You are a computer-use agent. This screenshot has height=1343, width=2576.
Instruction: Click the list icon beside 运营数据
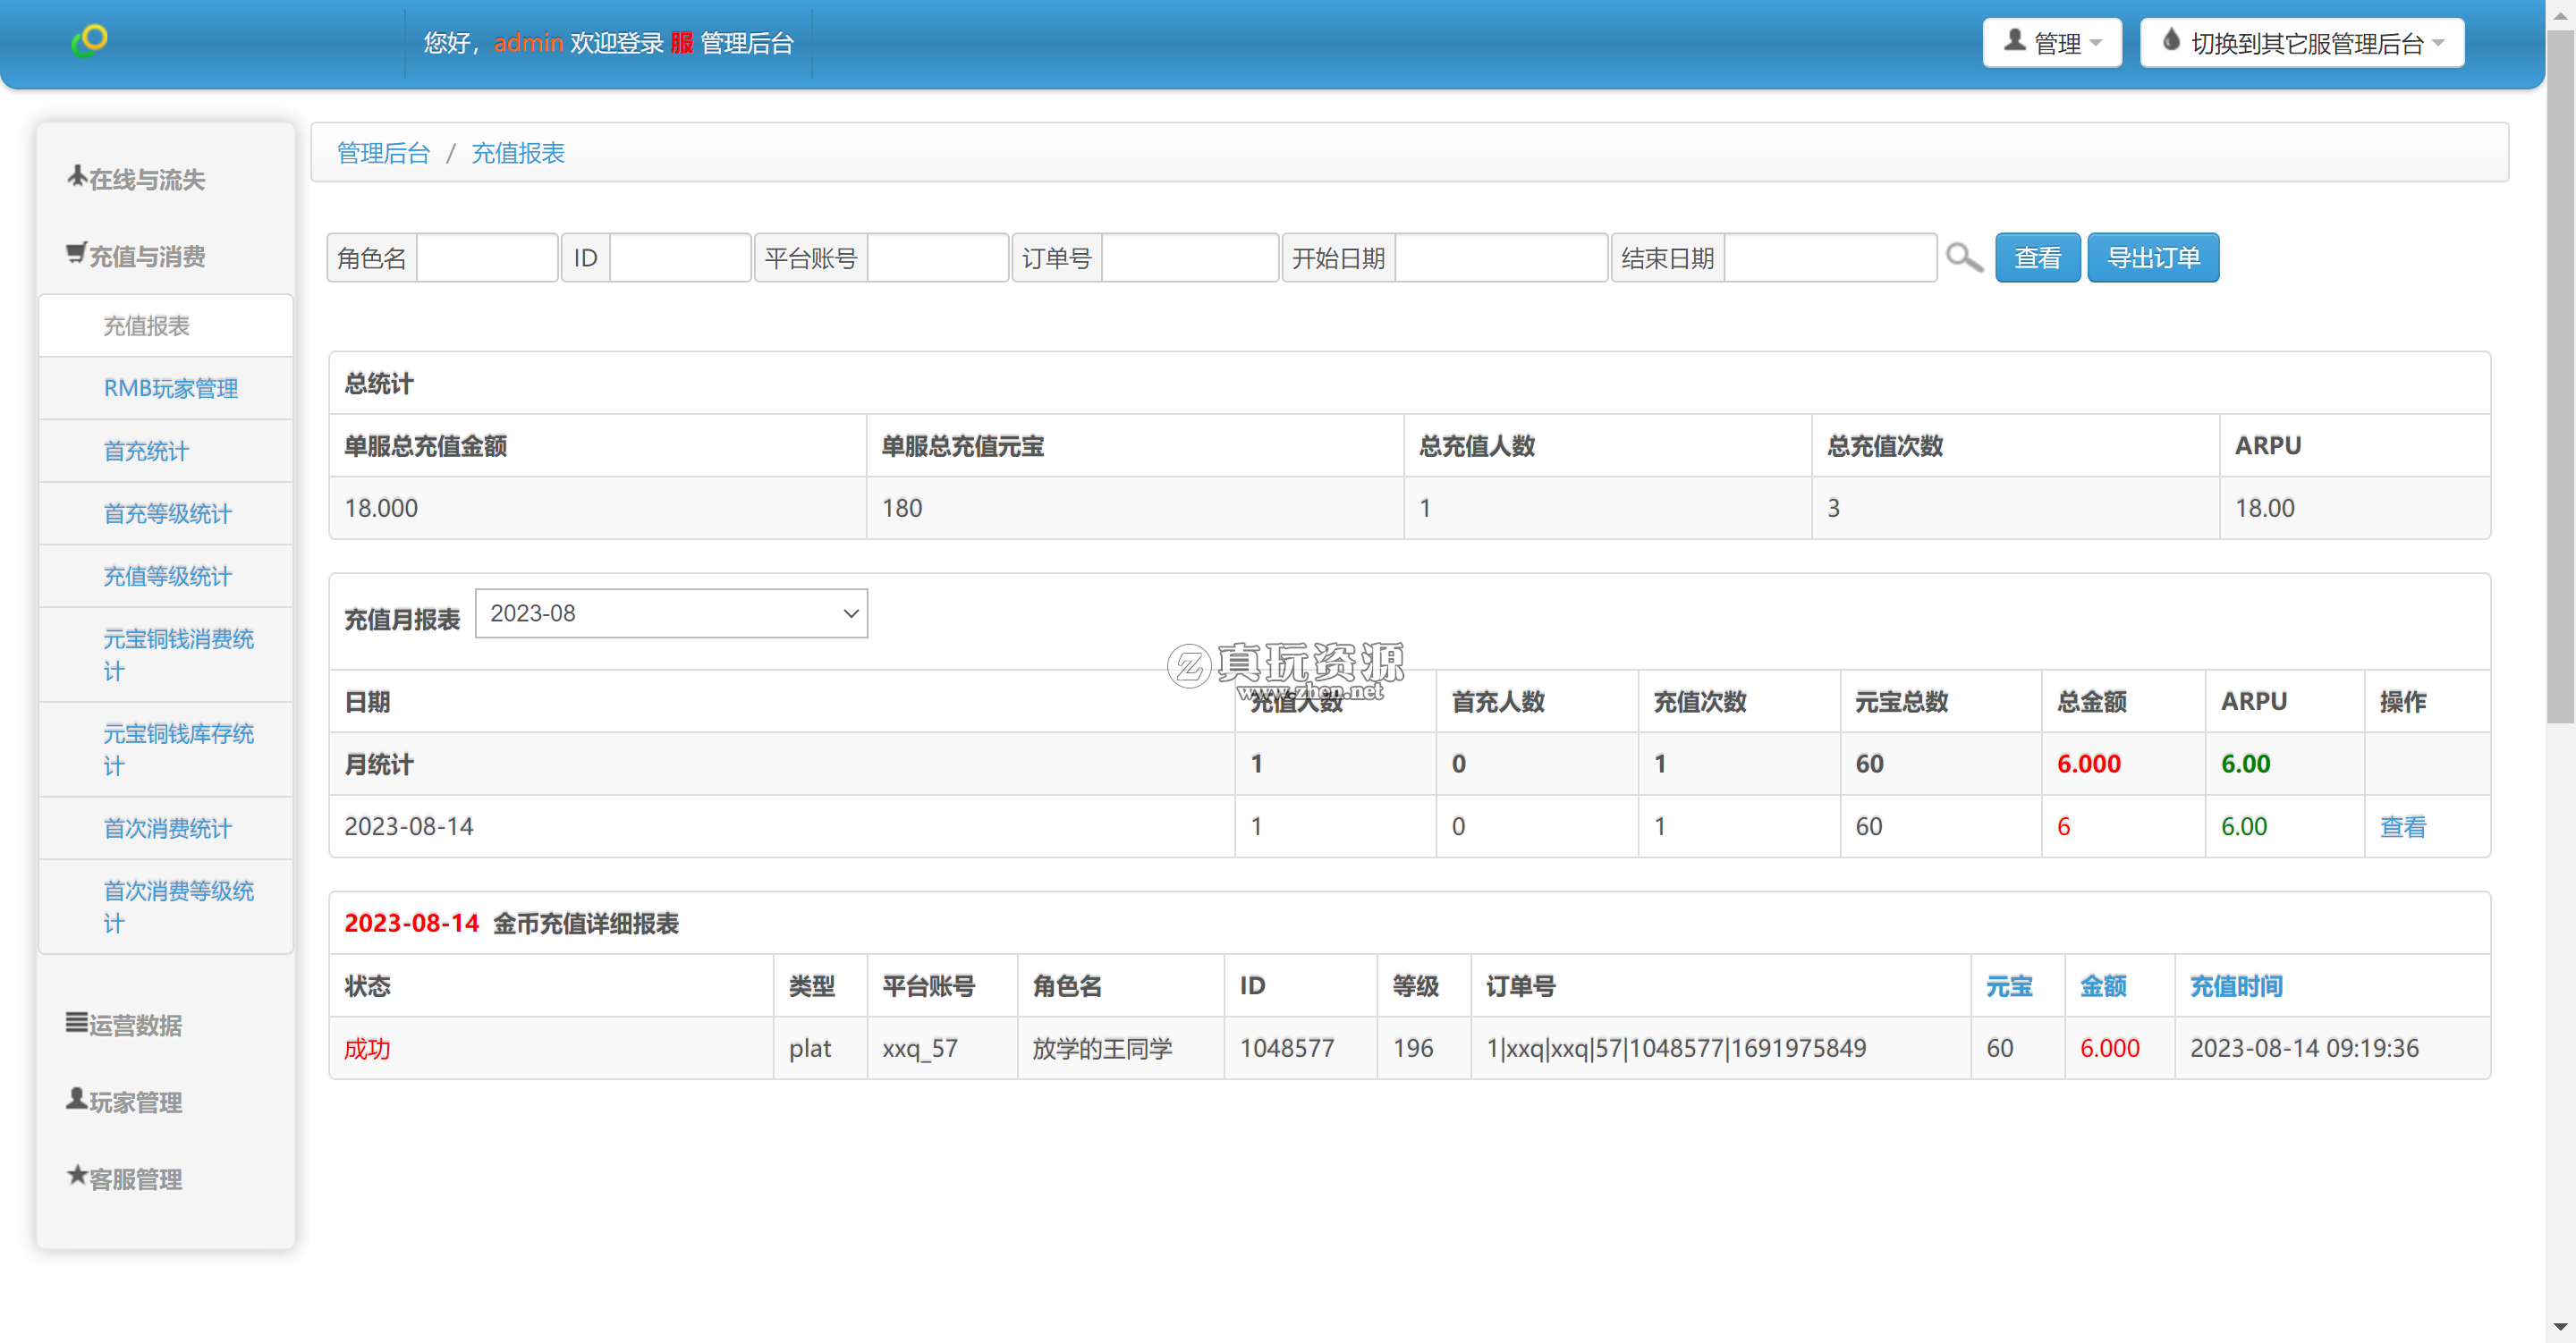76,1022
